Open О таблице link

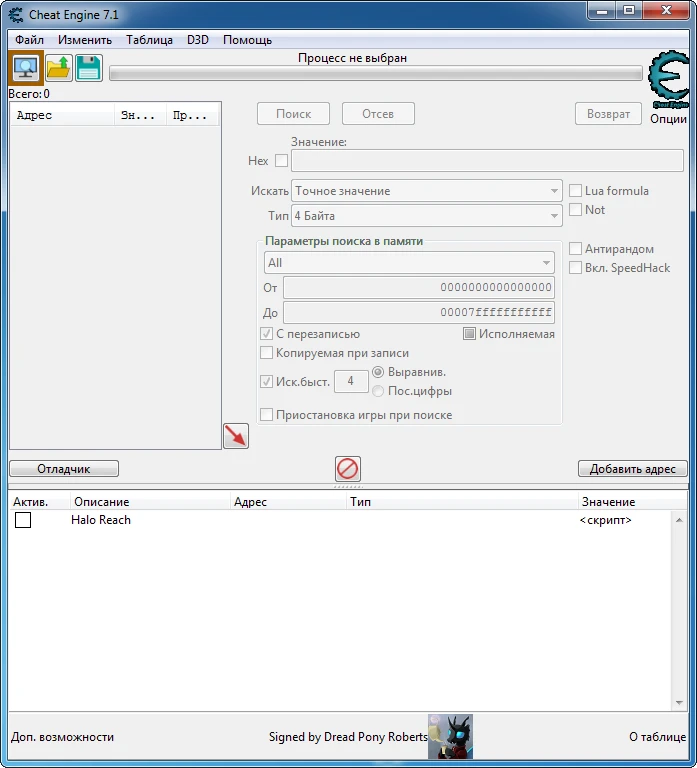click(657, 737)
